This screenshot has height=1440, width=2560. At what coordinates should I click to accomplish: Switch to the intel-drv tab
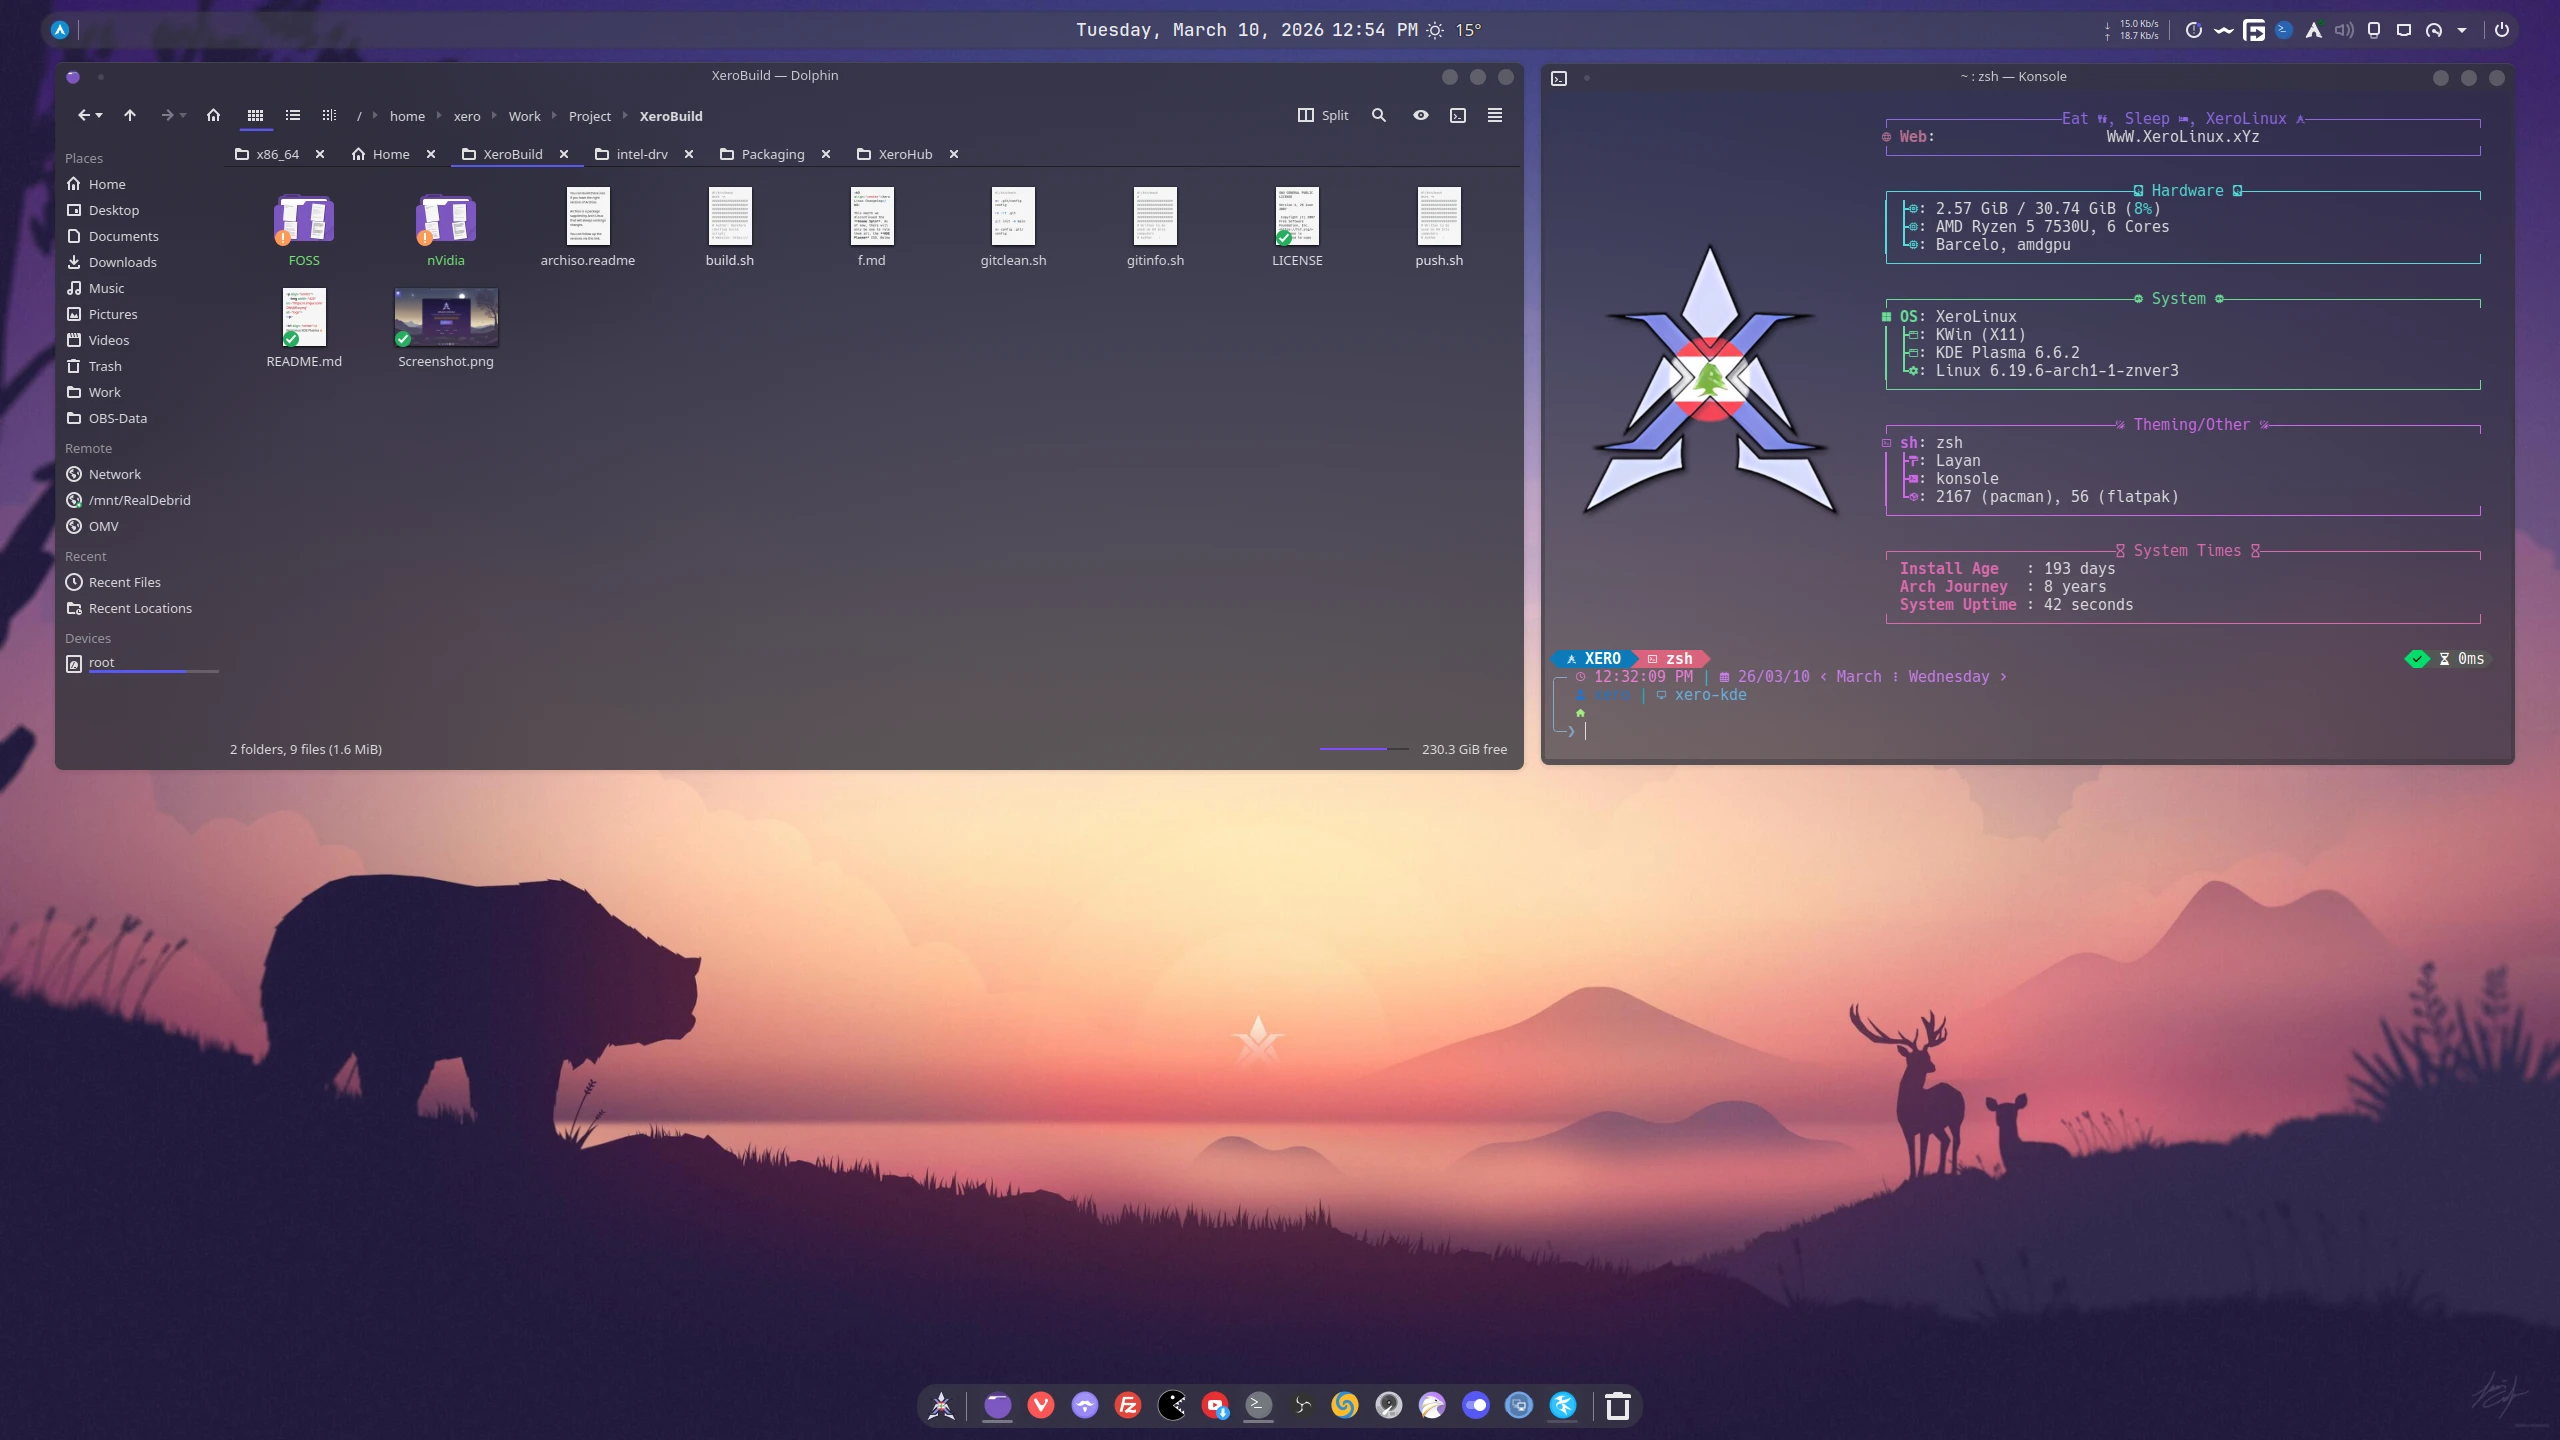(x=641, y=154)
